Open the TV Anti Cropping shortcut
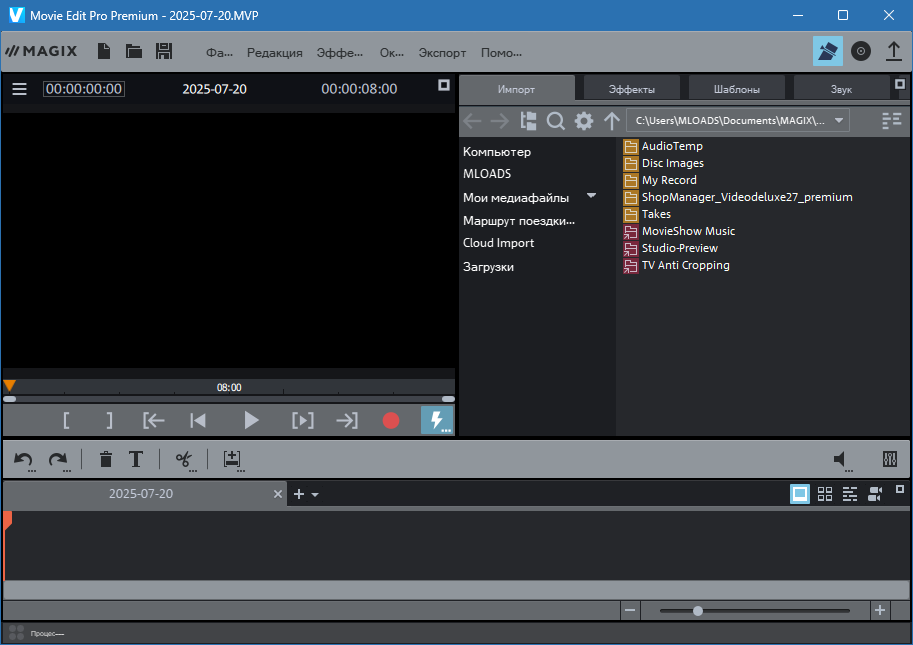Screen dimensions: 913x645 pyautogui.click(x=676, y=265)
